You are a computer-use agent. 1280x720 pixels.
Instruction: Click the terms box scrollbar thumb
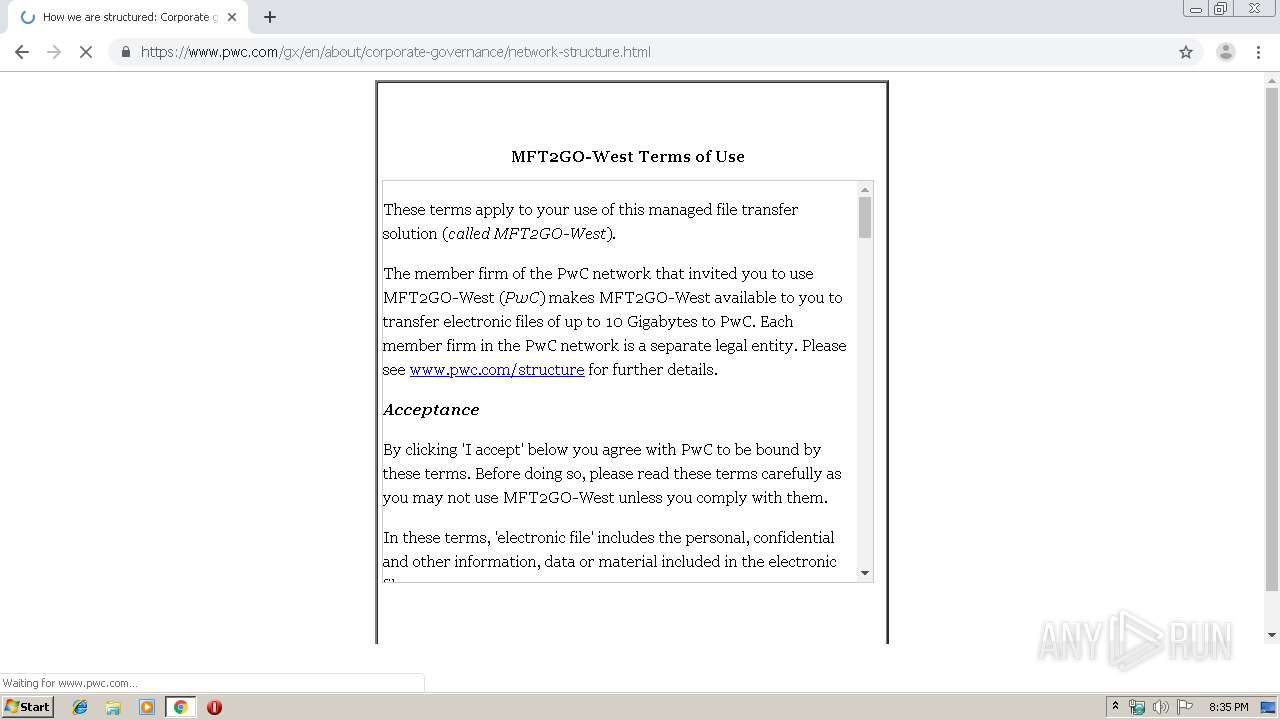[x=865, y=217]
